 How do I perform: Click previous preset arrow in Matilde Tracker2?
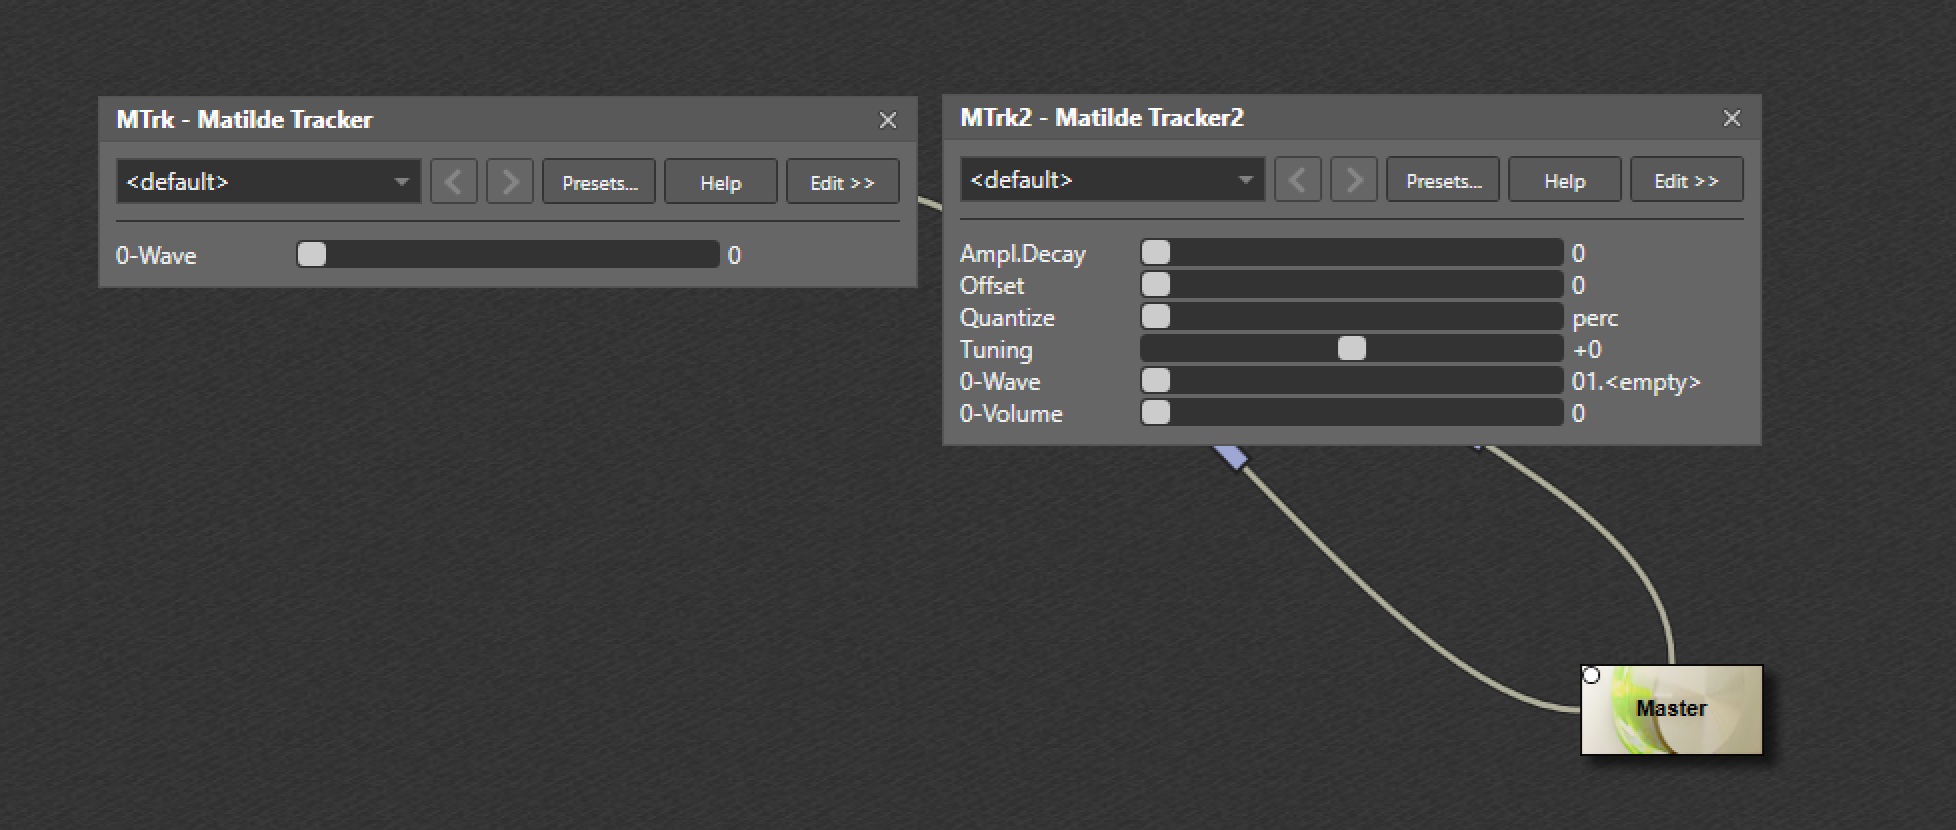click(1297, 180)
